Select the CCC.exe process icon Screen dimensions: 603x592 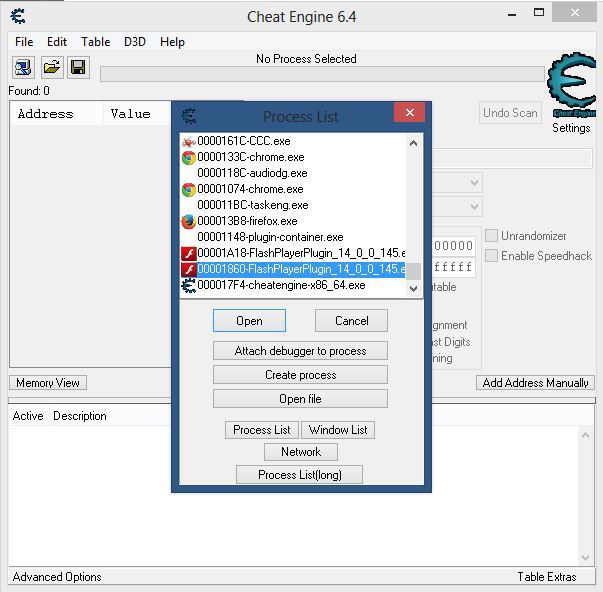point(188,142)
